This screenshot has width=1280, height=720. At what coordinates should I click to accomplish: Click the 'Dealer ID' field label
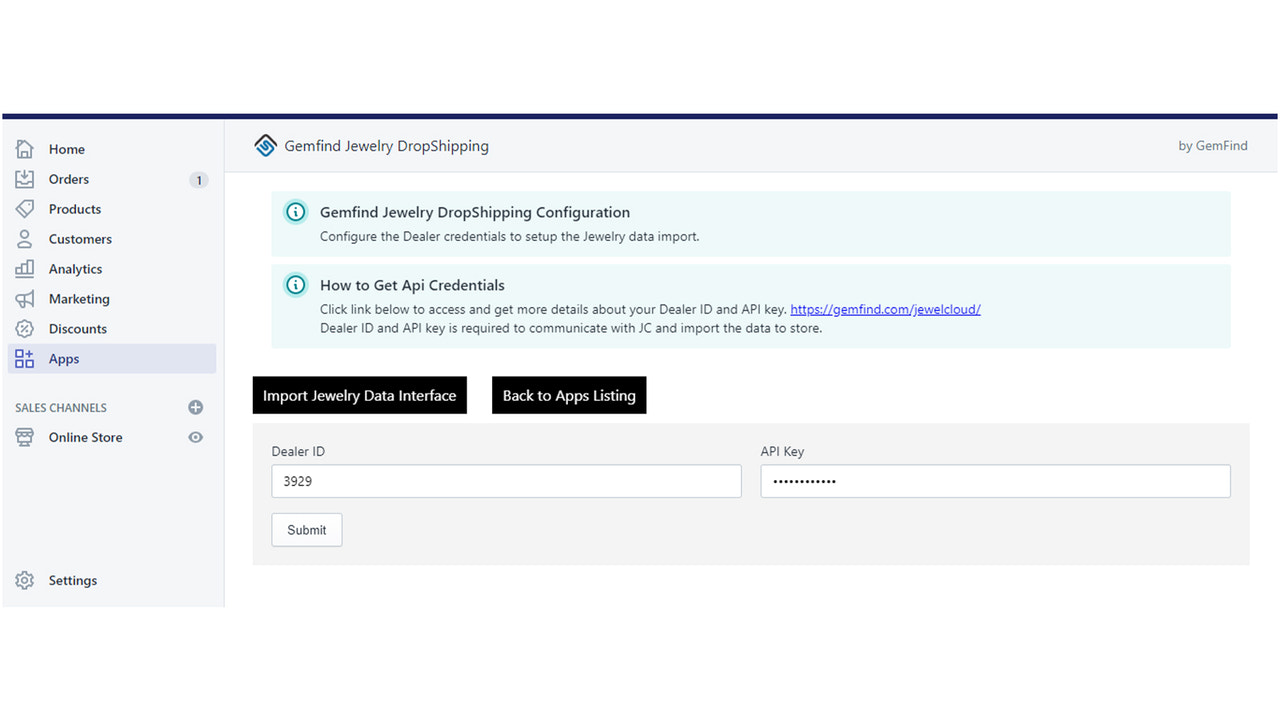[x=298, y=451]
